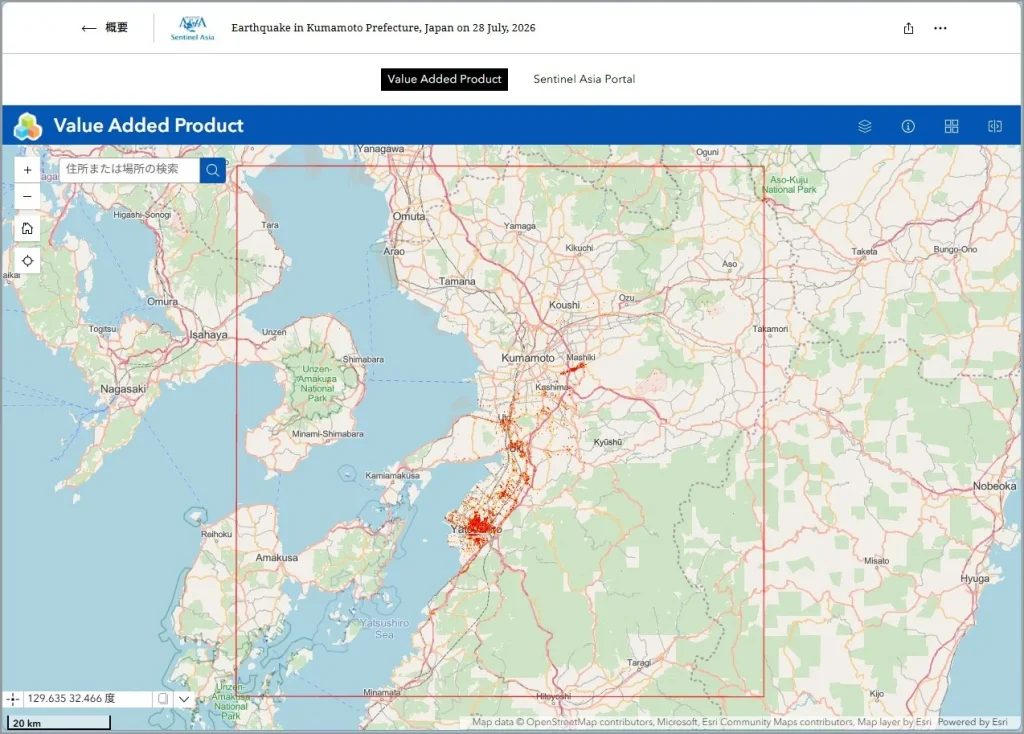Click the search magnifier button
This screenshot has height=734, width=1024.
(x=213, y=170)
